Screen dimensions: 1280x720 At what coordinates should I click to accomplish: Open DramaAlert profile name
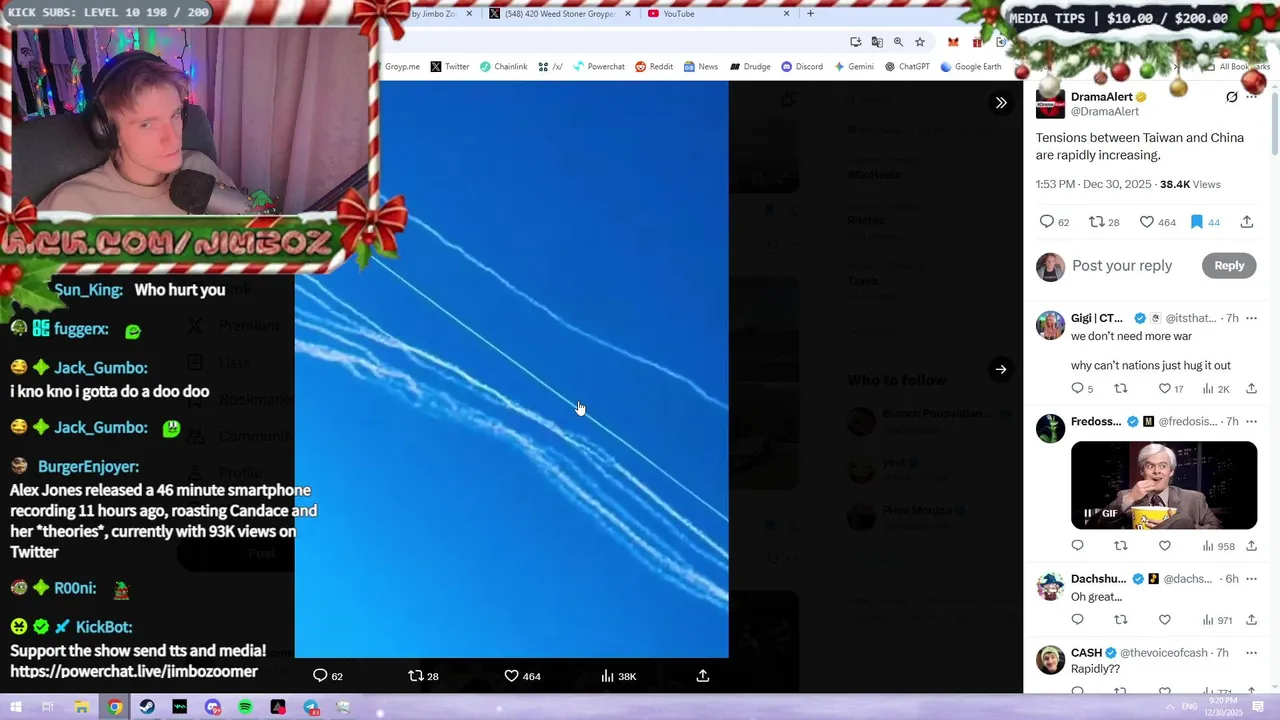pos(1102,97)
